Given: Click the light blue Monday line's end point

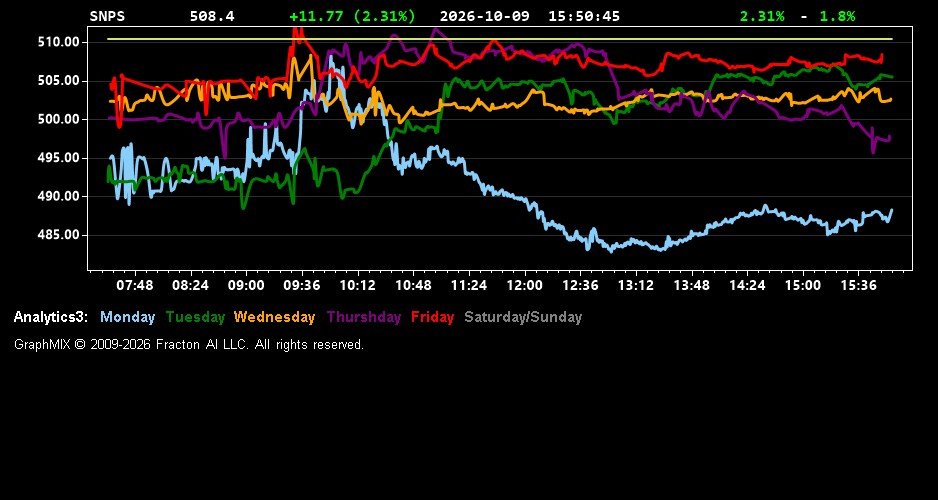Looking at the screenshot, I should pos(891,210).
